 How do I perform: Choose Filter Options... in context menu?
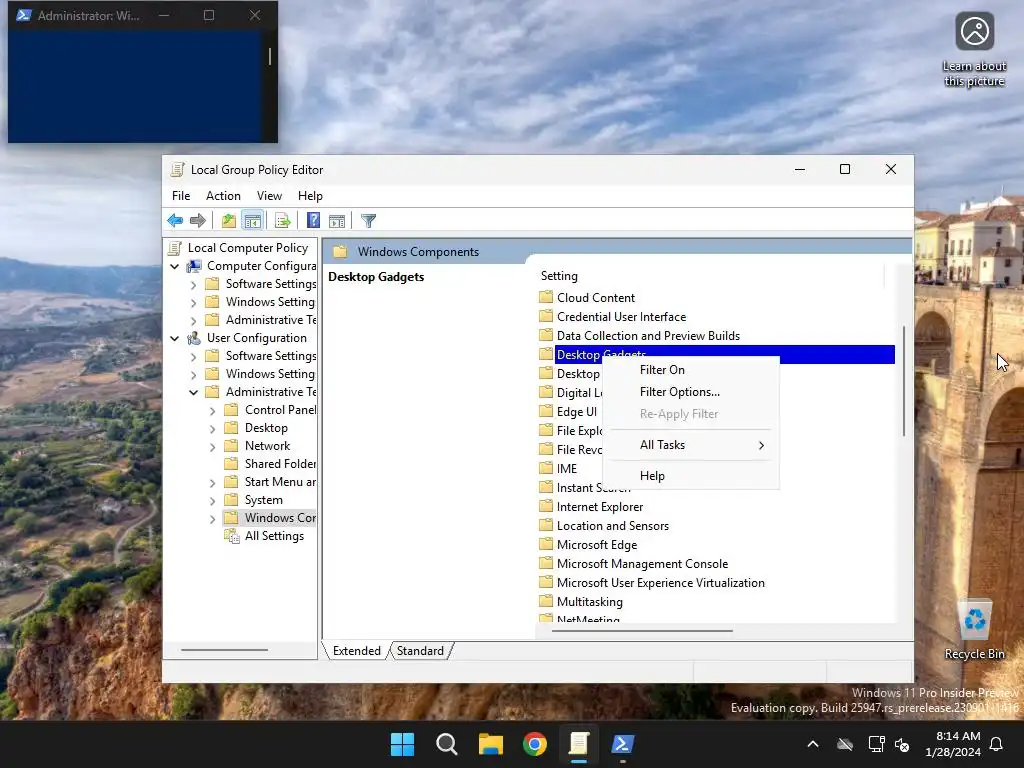tap(691, 392)
